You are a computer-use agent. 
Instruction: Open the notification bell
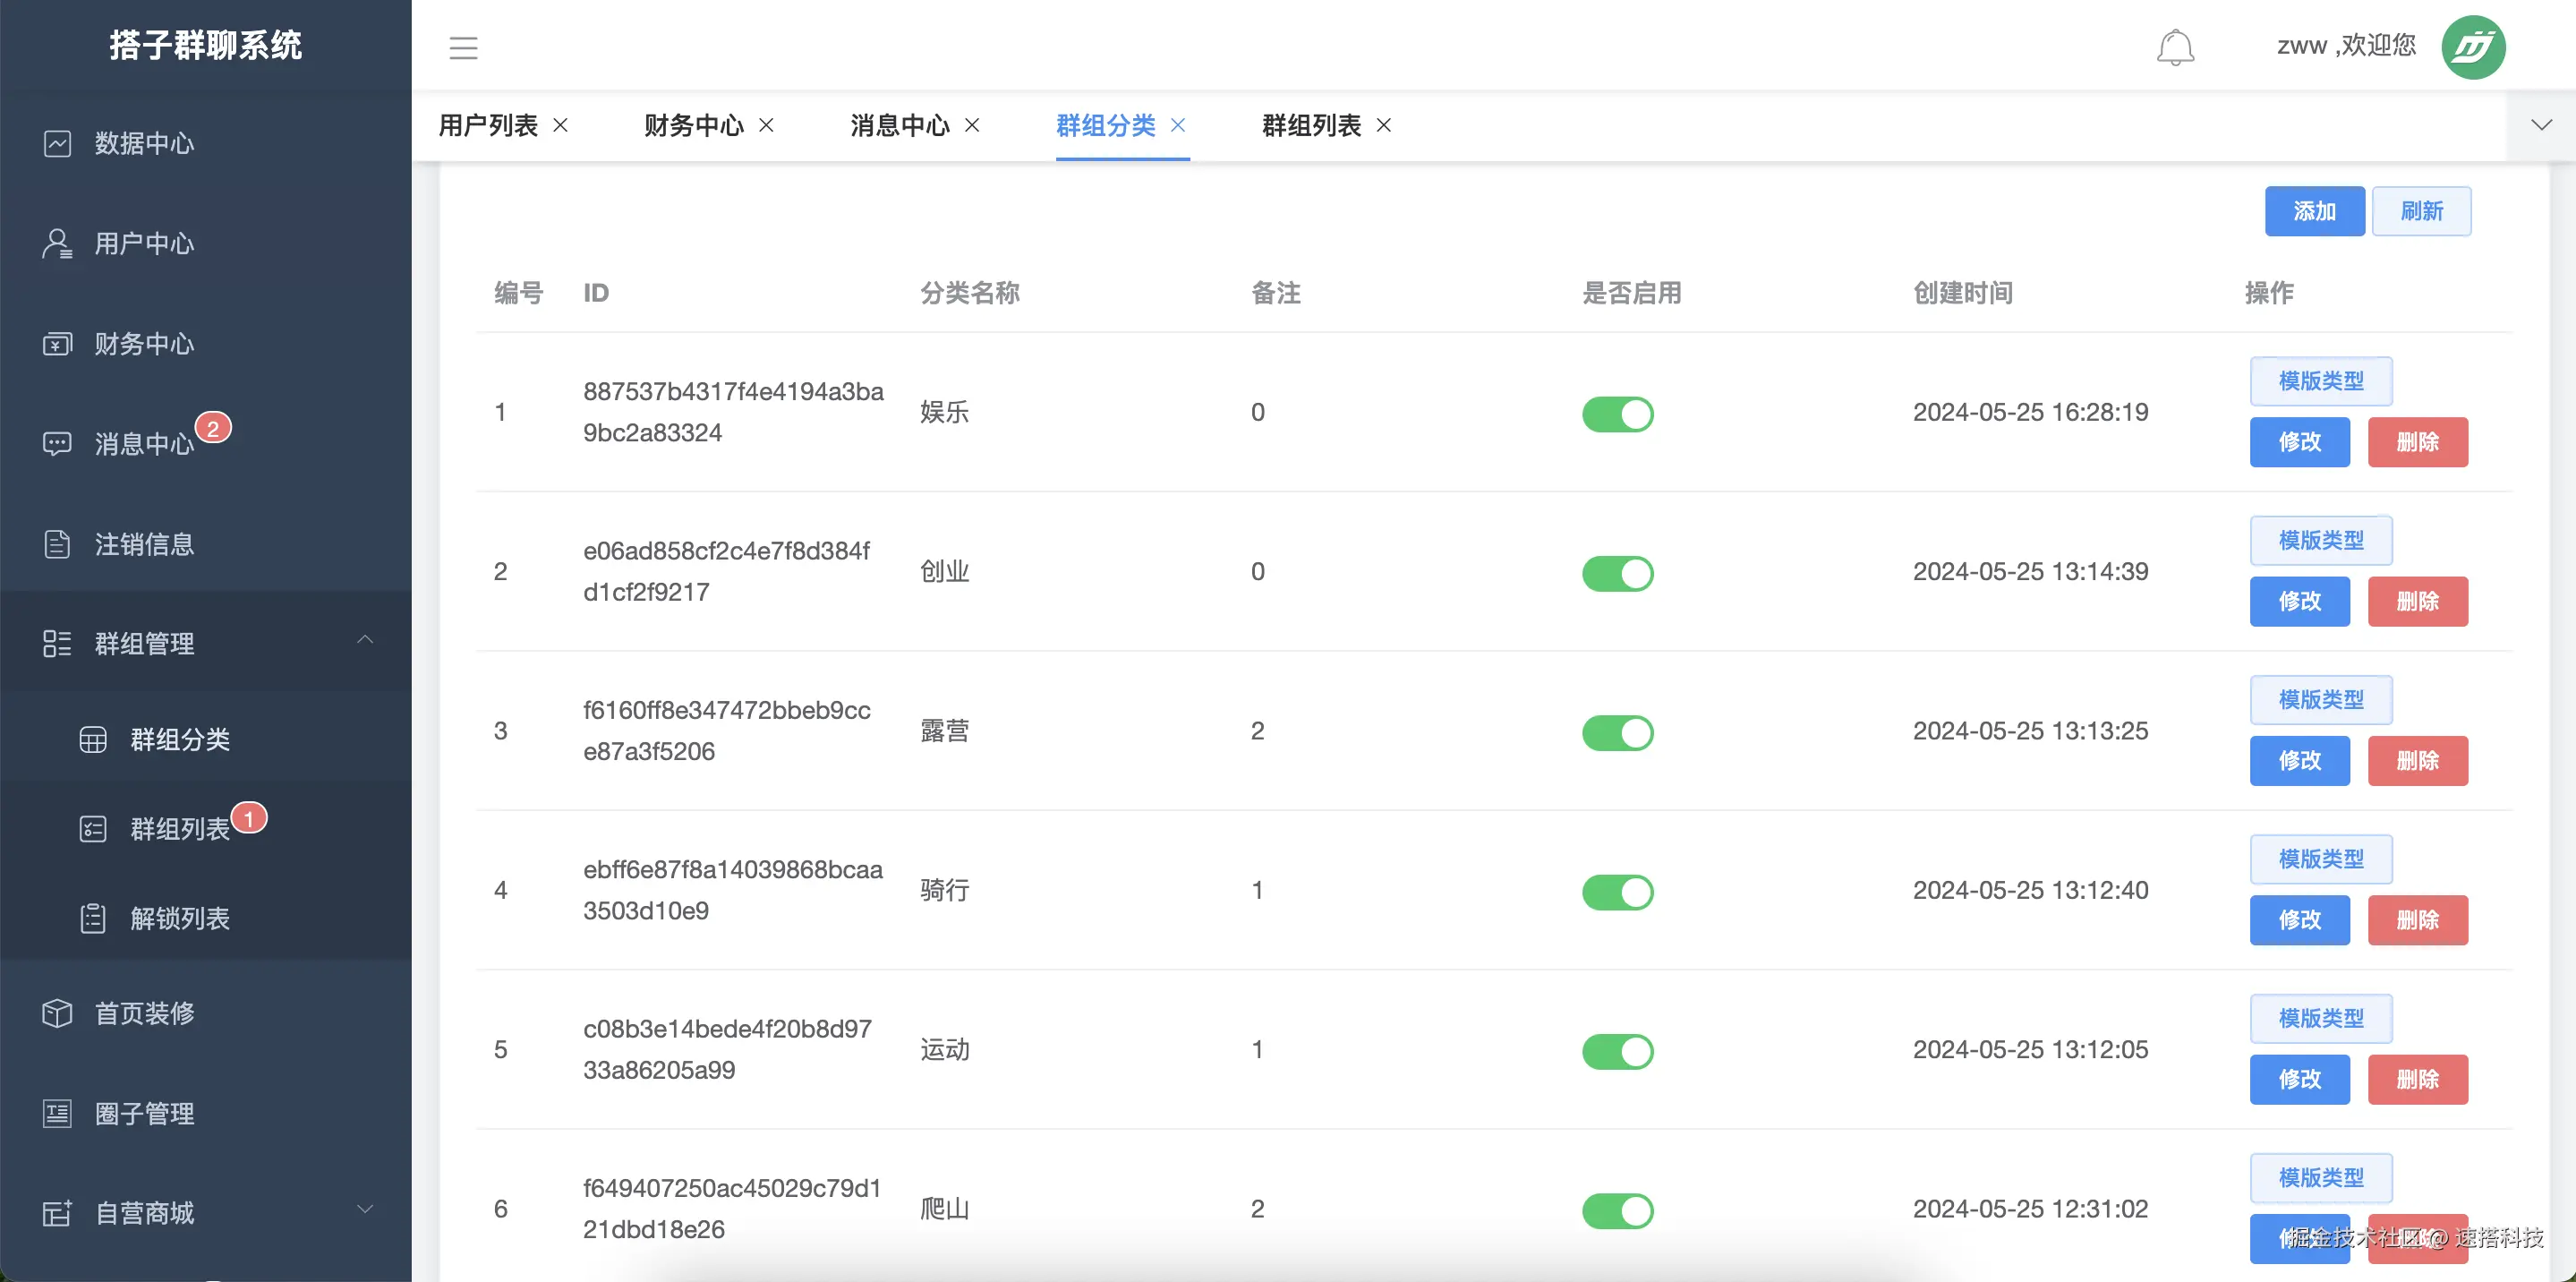2175,47
